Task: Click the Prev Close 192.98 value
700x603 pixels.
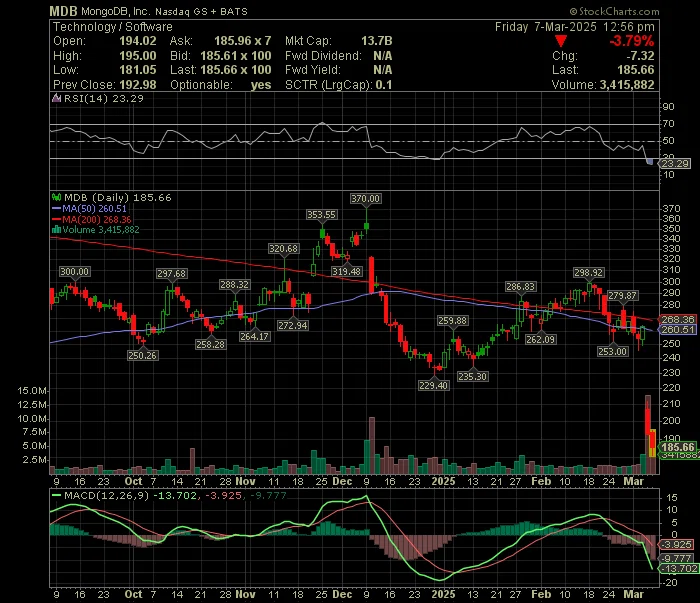Action: (138, 85)
